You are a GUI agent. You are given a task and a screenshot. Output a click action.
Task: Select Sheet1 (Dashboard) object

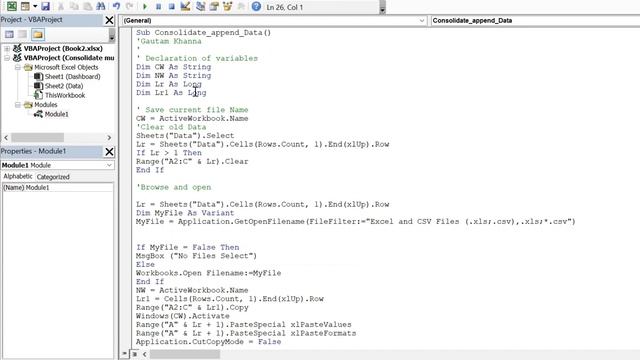[x=72, y=77]
